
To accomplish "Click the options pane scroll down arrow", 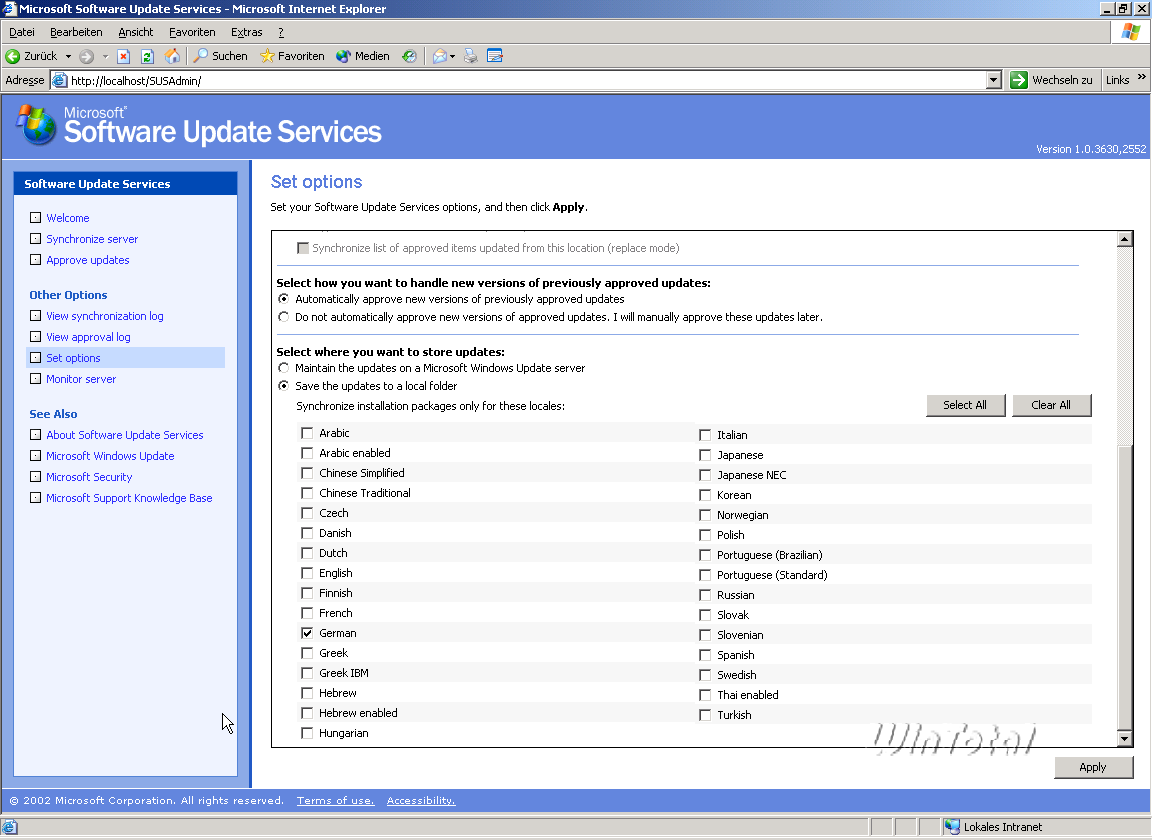I will tap(1125, 739).
